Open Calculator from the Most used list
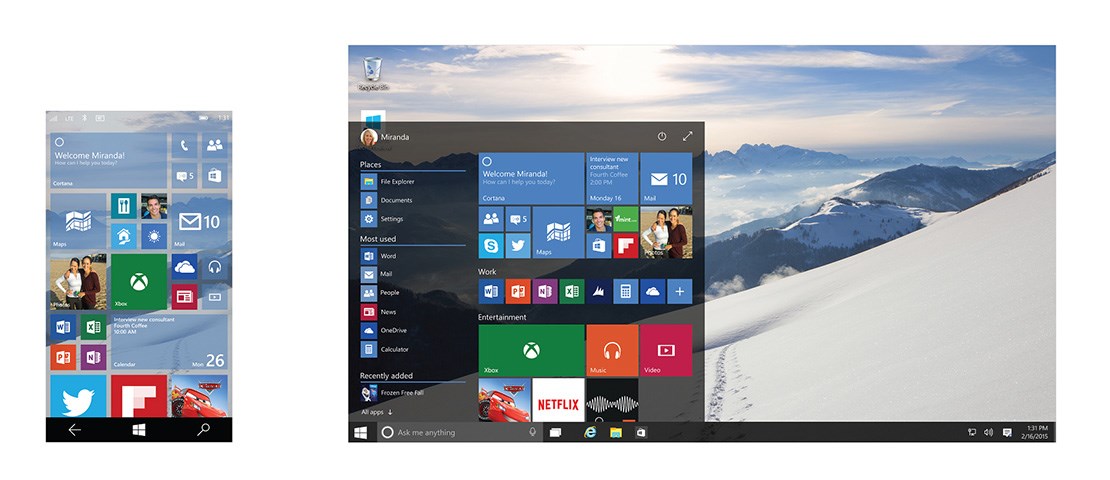This screenshot has width=1110, height=480. (413, 349)
